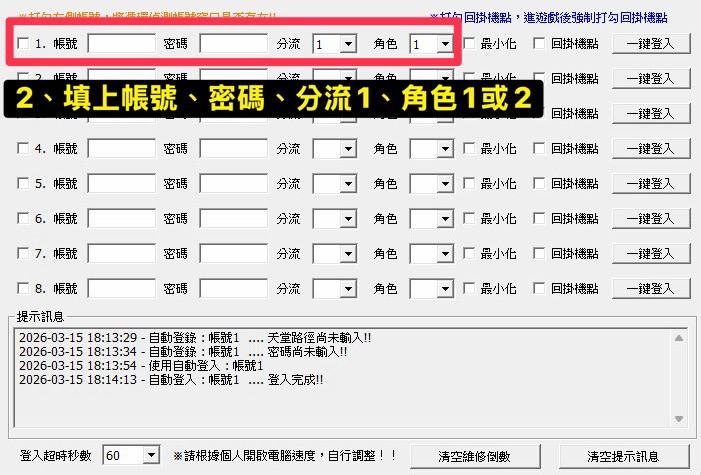Open row 5 分流 combo box
701x475 pixels.
pyautogui.click(x=348, y=183)
